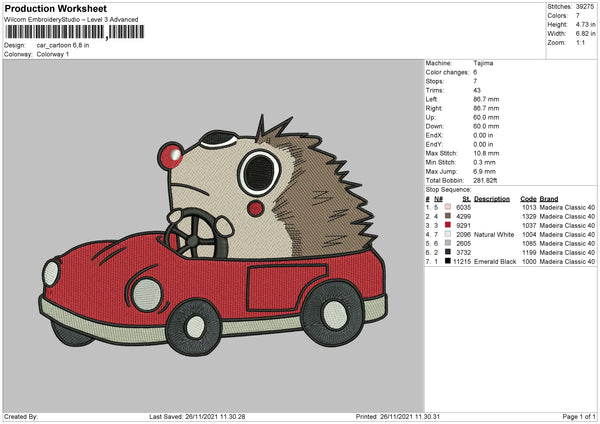Click the barcode below the title
The width and height of the screenshot is (600, 424).
pyautogui.click(x=74, y=32)
